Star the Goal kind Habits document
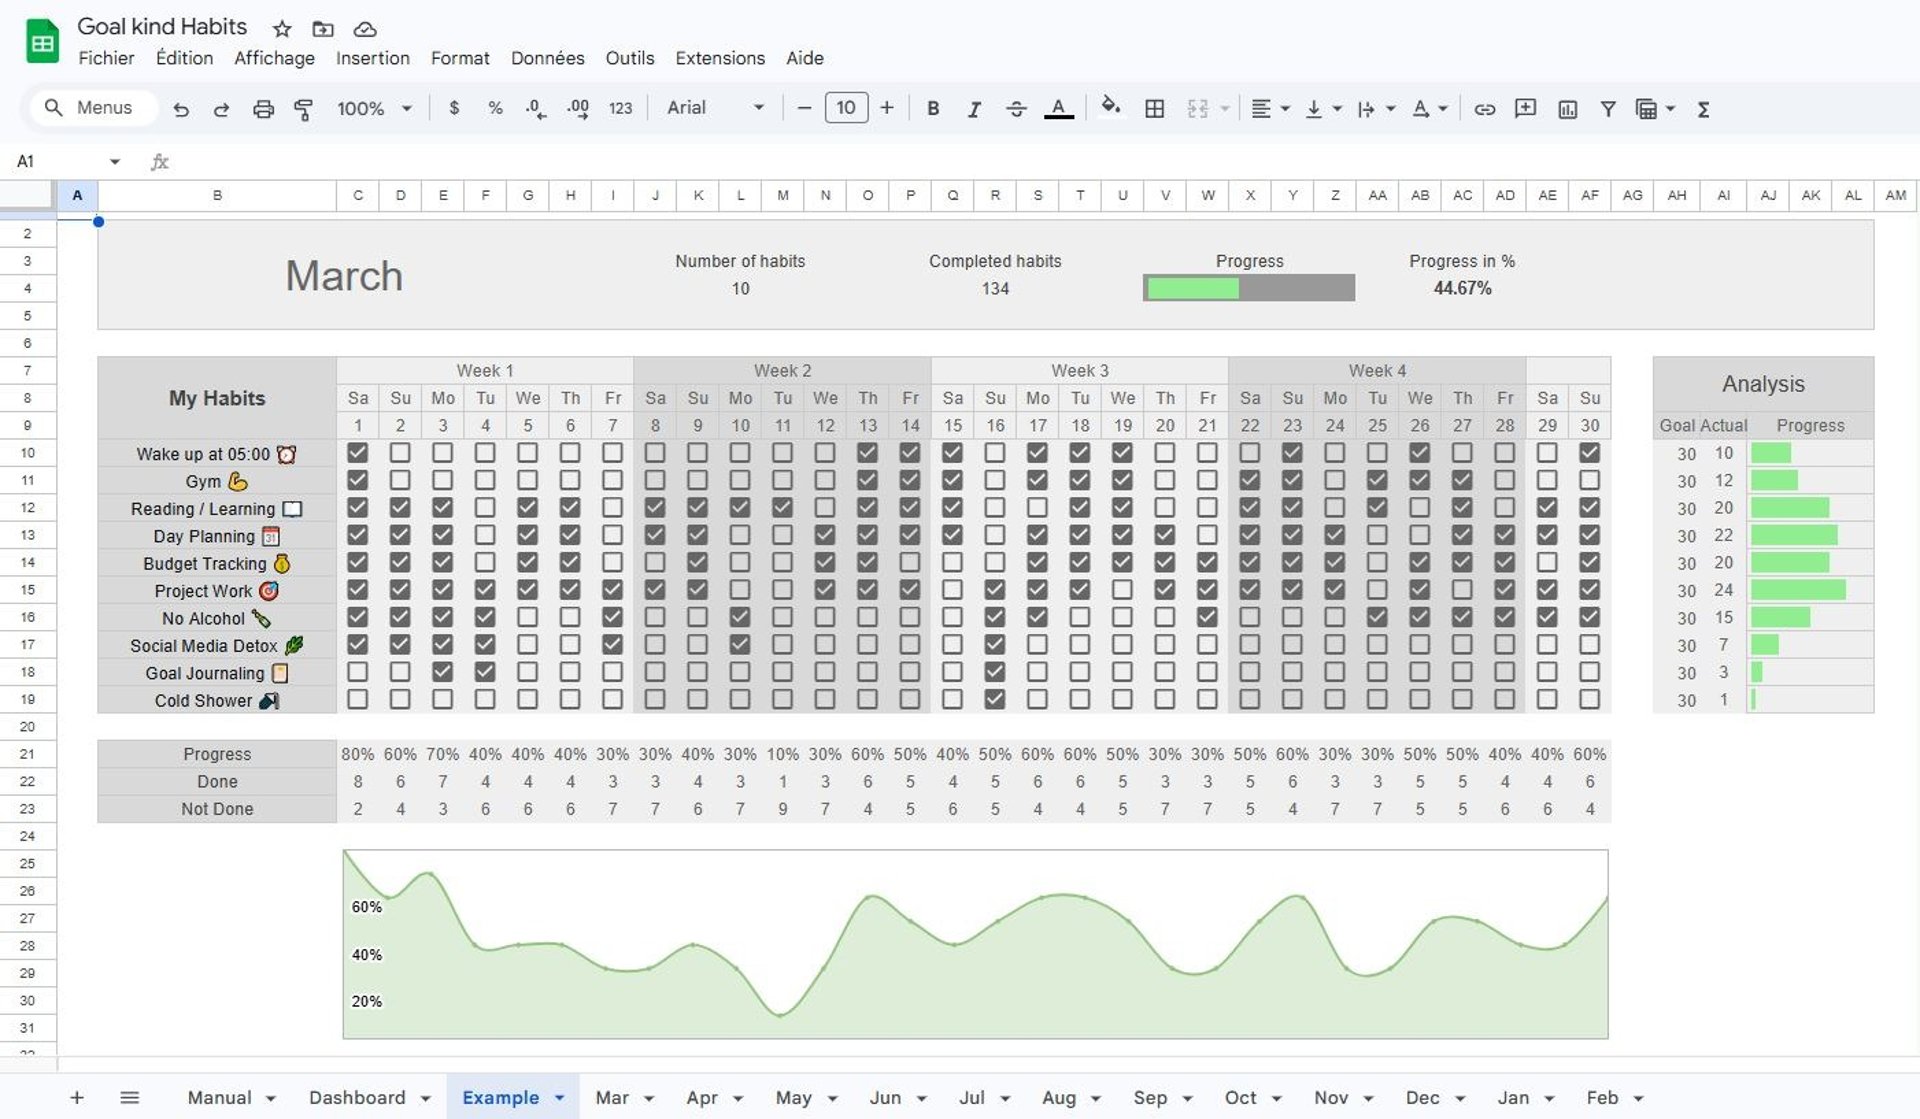The height and width of the screenshot is (1119, 1920). pos(282,29)
